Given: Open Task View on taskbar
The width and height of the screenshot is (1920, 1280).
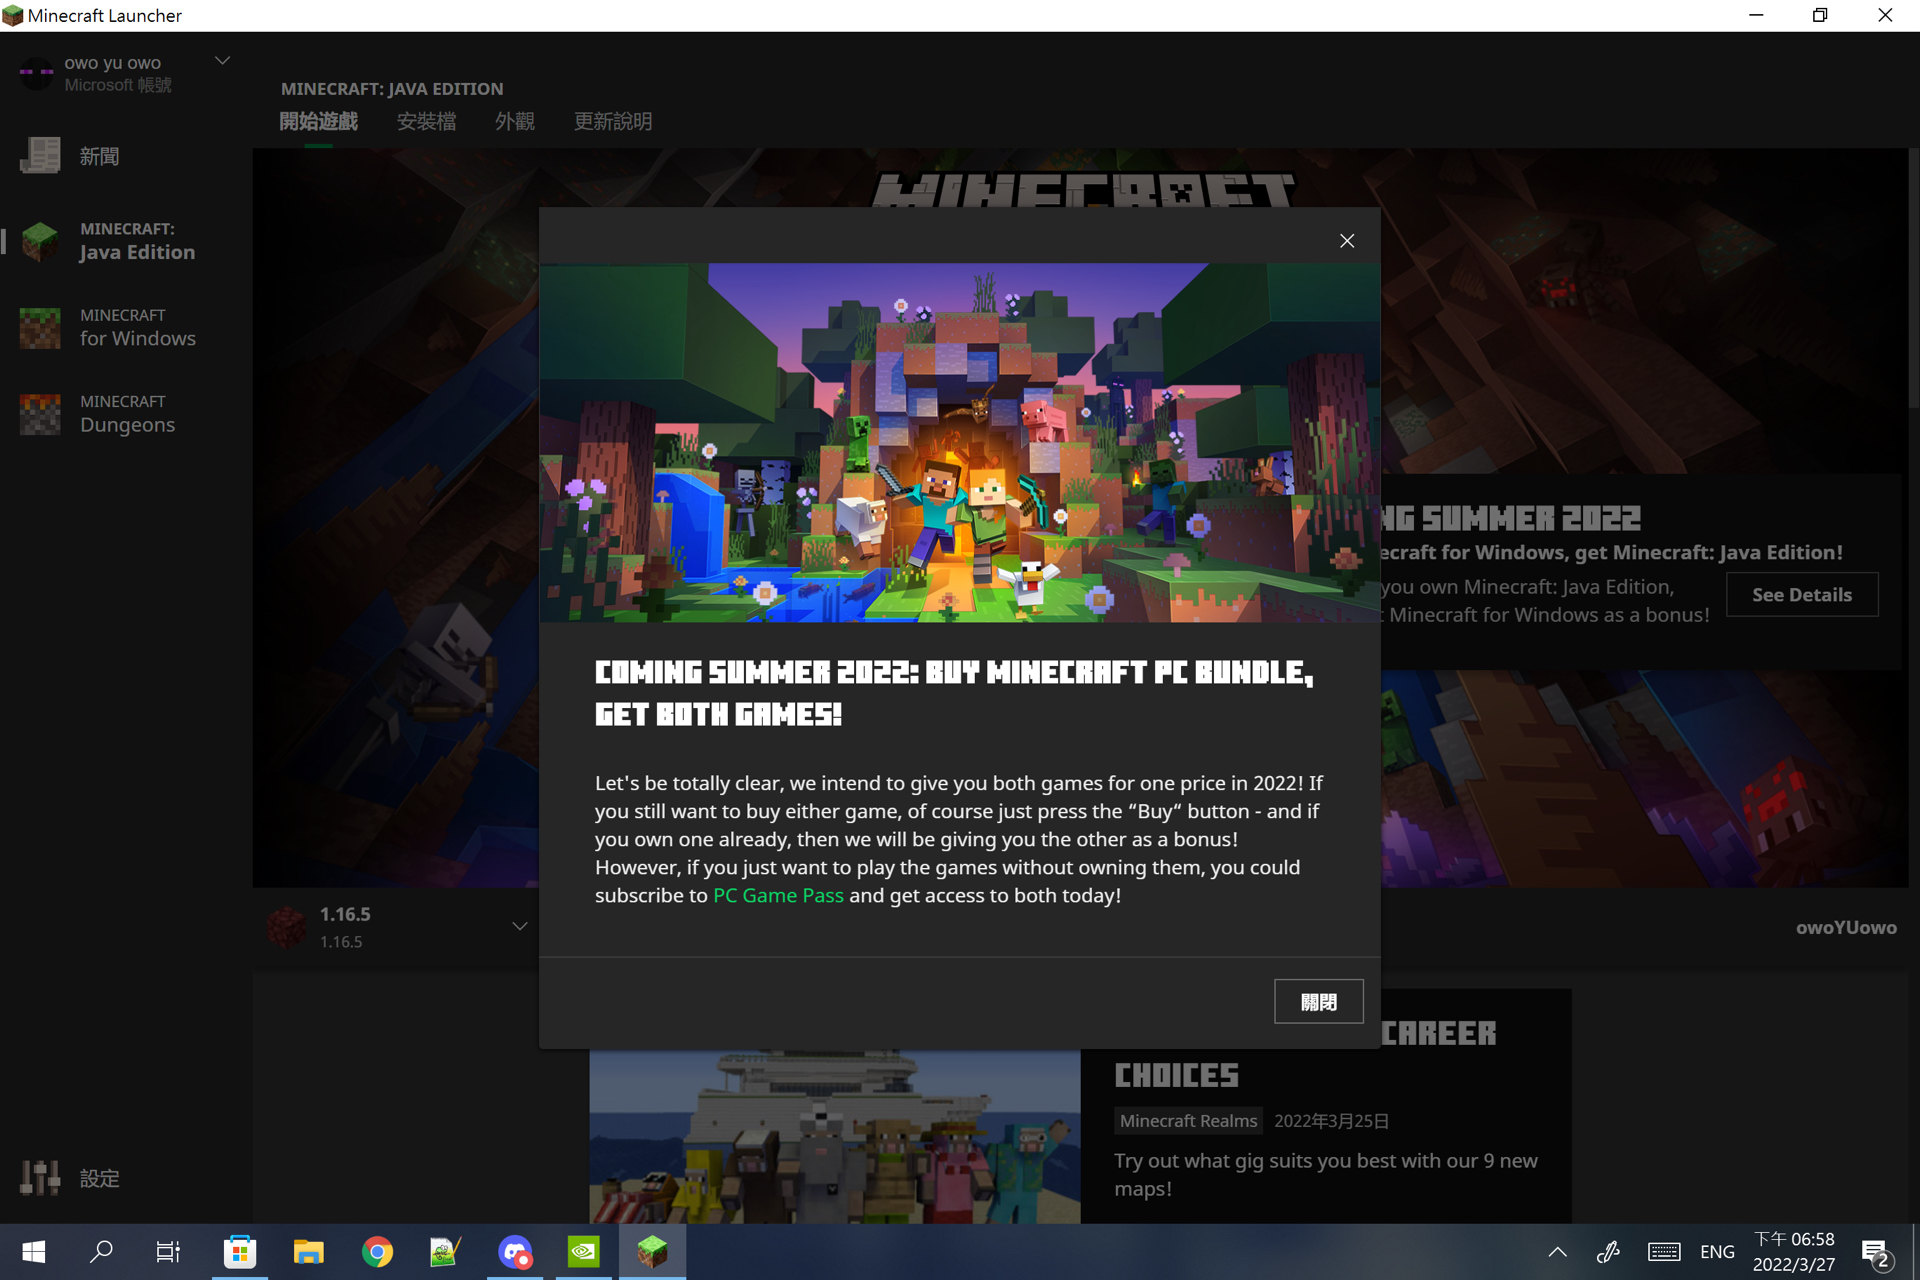Looking at the screenshot, I should pyautogui.click(x=168, y=1252).
